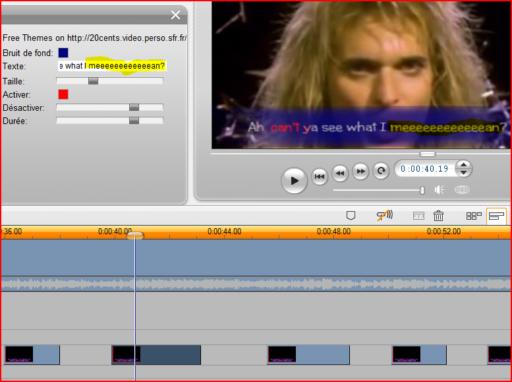The width and height of the screenshot is (512, 382).
Task: Click the Play button under the preview
Action: coord(294,180)
